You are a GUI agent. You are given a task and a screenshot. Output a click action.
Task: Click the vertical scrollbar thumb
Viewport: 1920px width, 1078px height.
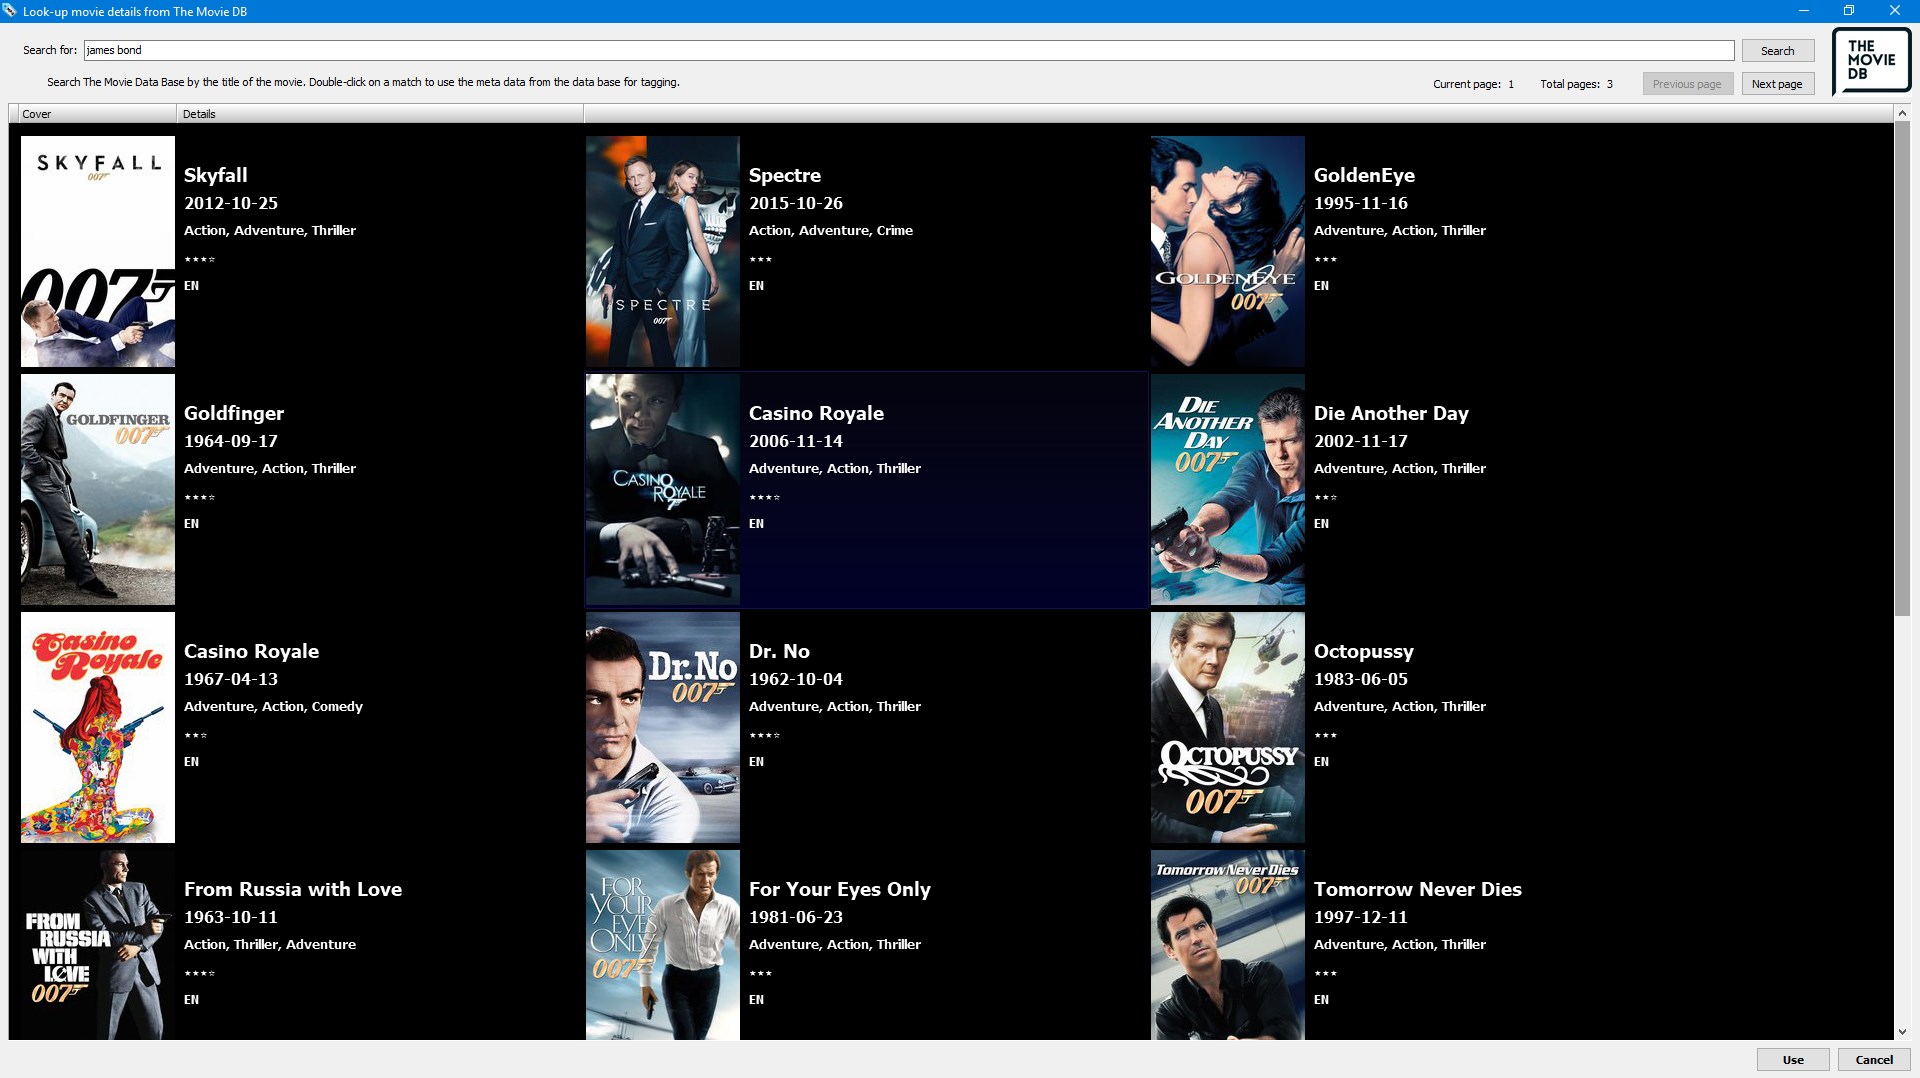(1902, 370)
